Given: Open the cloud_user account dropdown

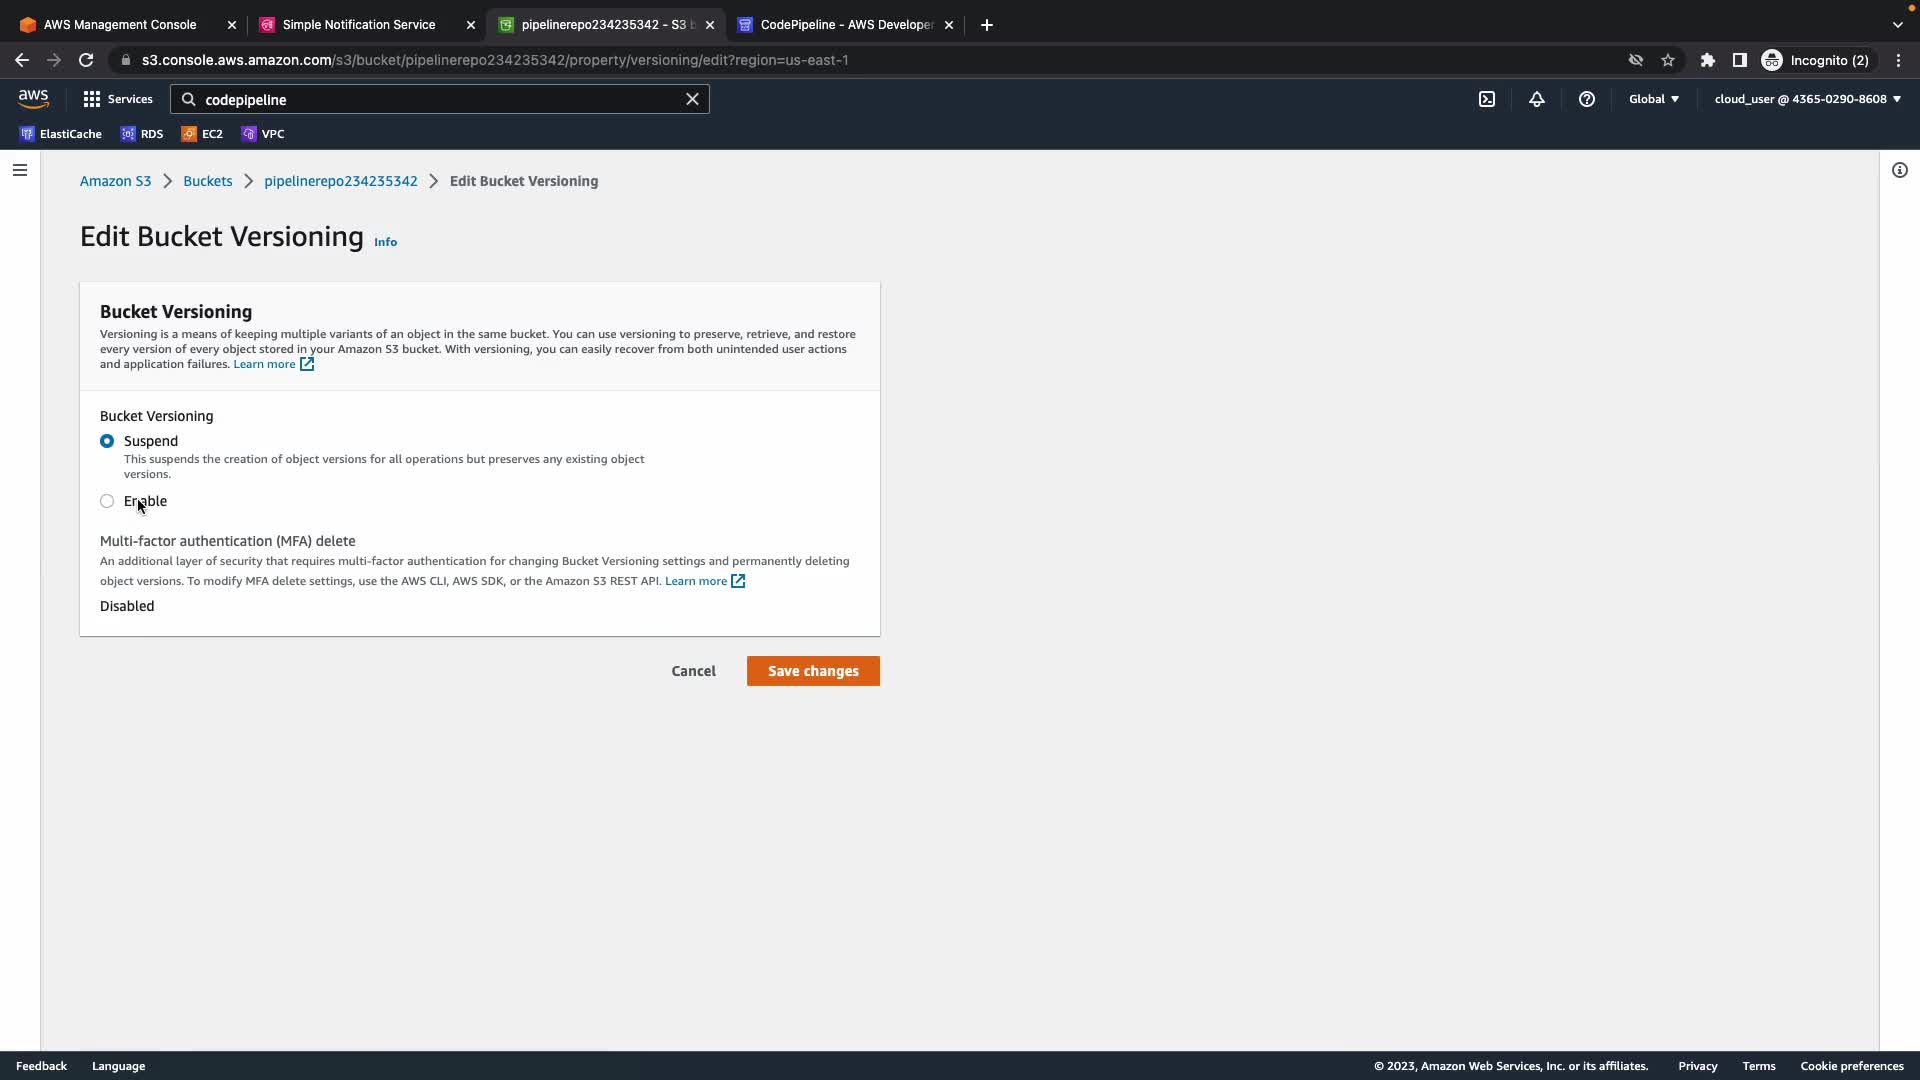Looking at the screenshot, I should click(x=1807, y=99).
